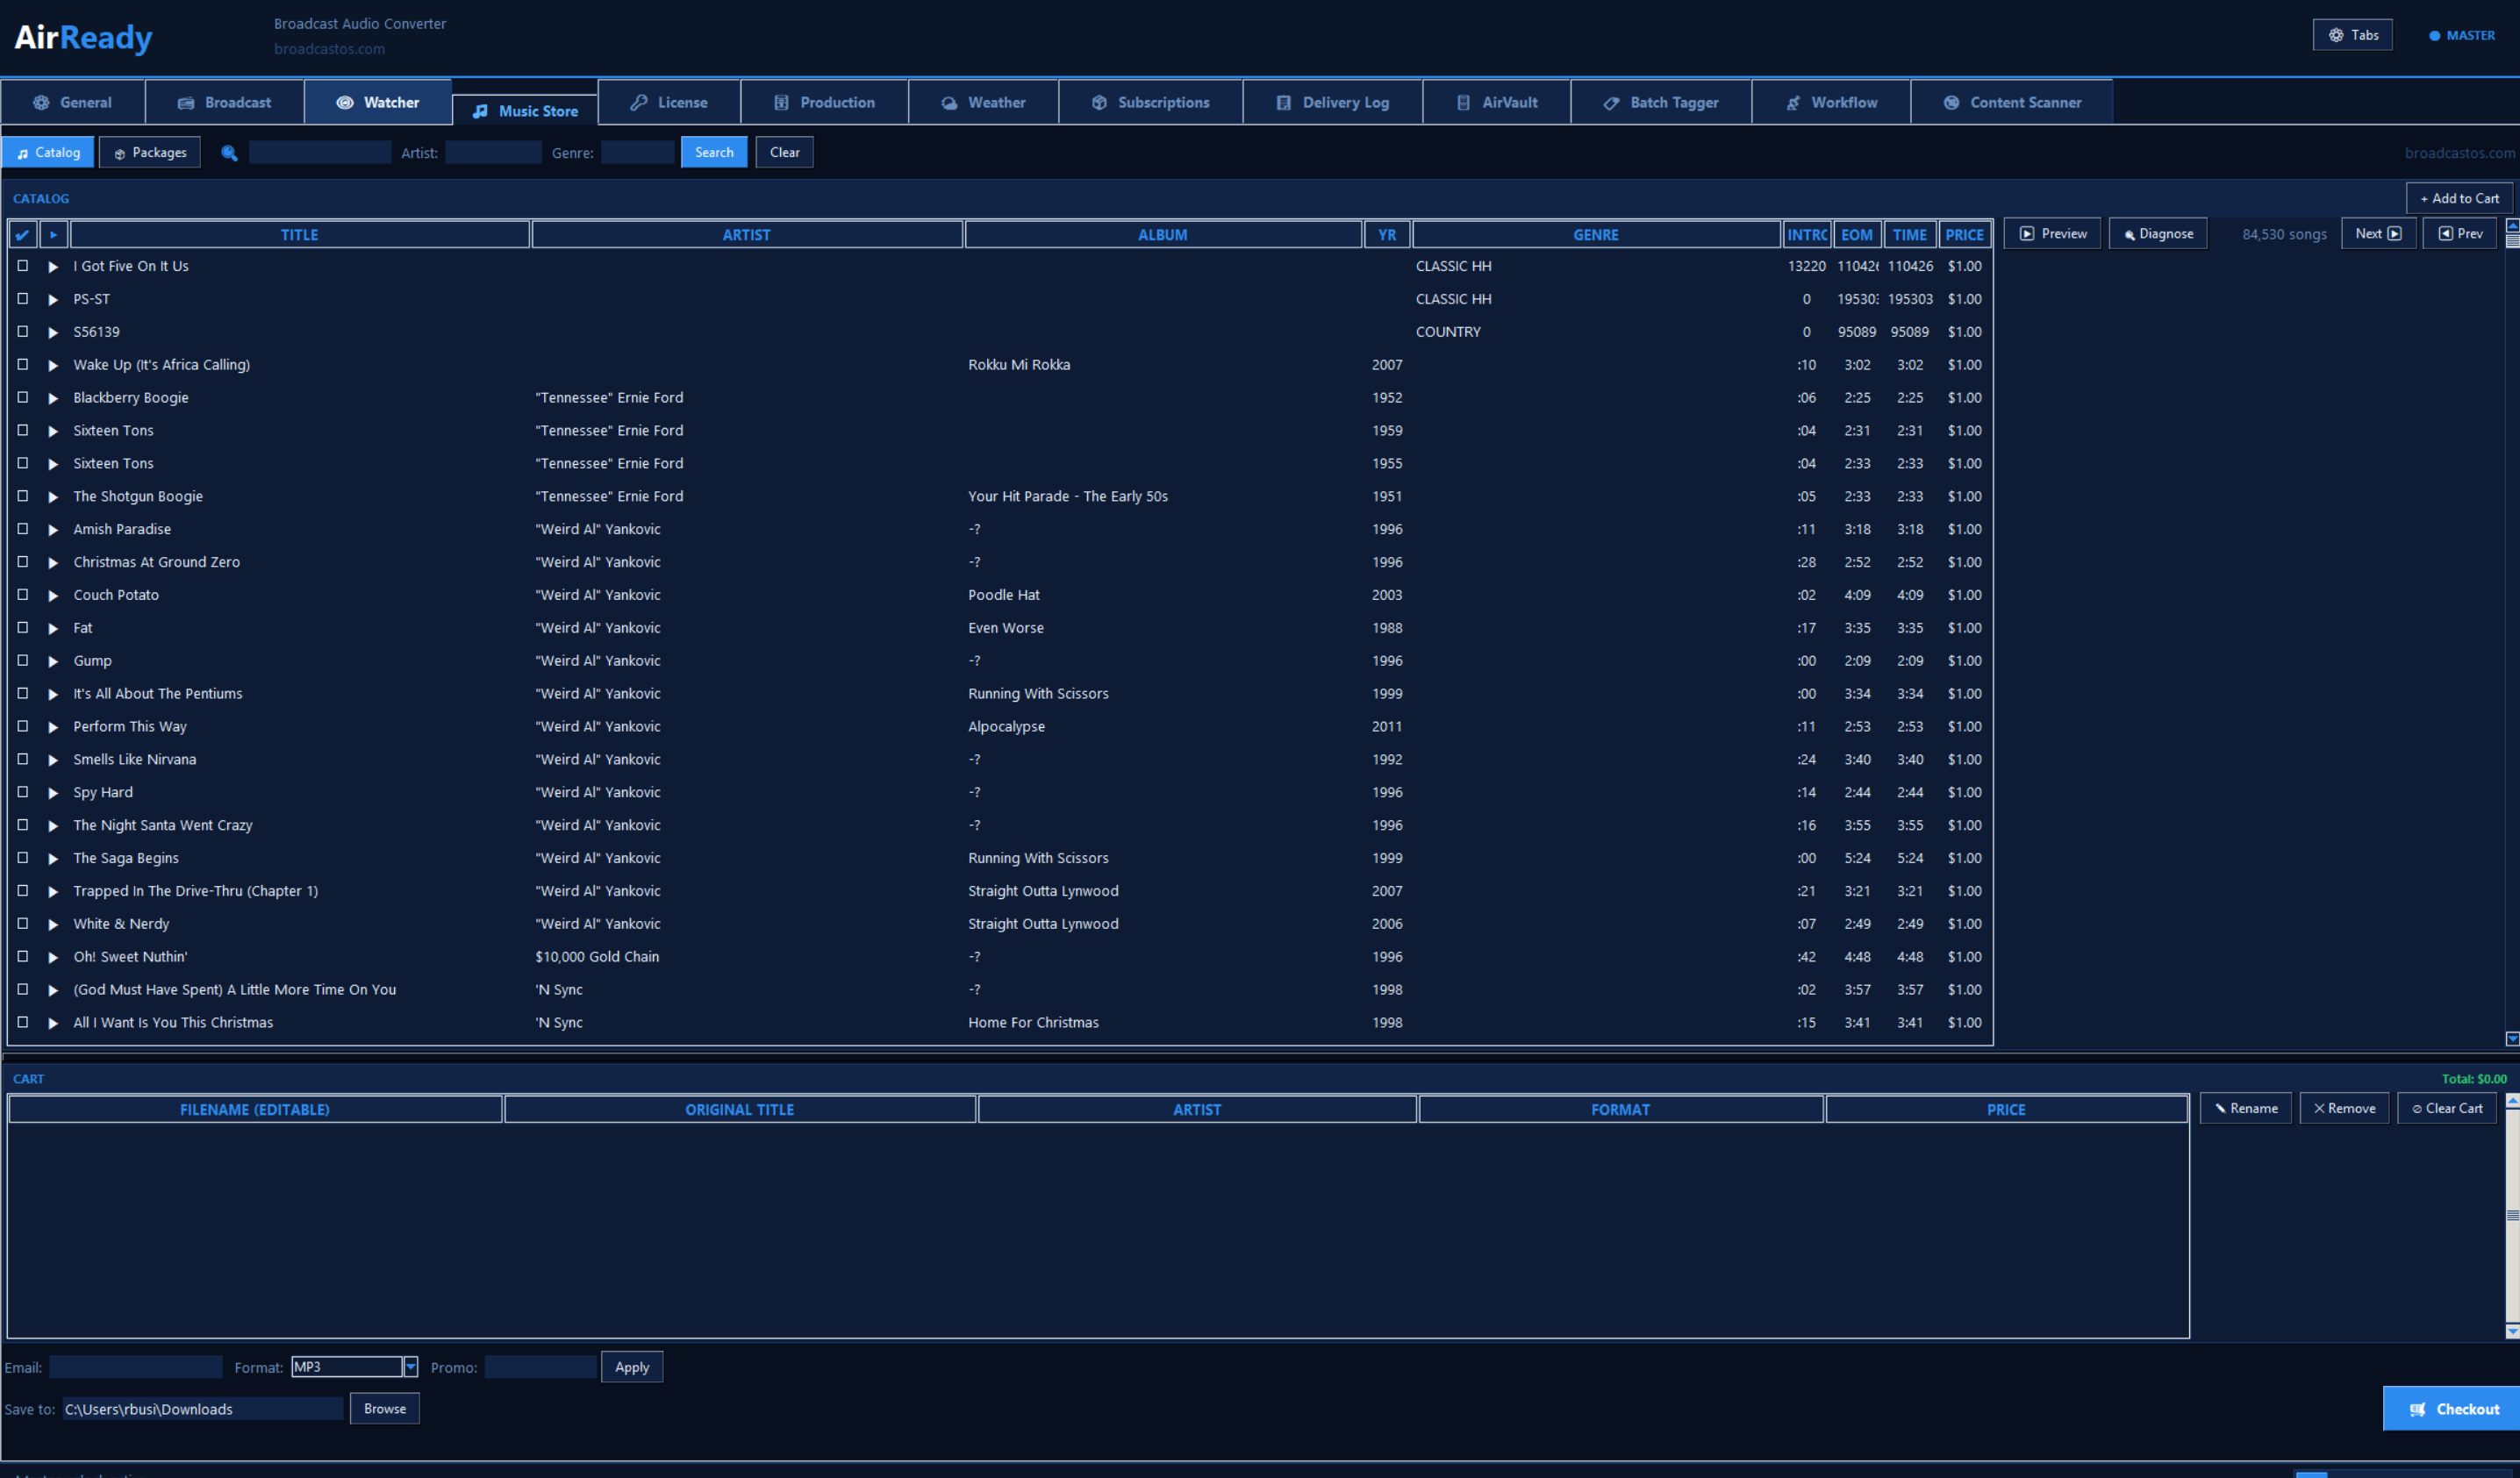
Task: Sort catalog by ARTIST column header
Action: coord(747,235)
